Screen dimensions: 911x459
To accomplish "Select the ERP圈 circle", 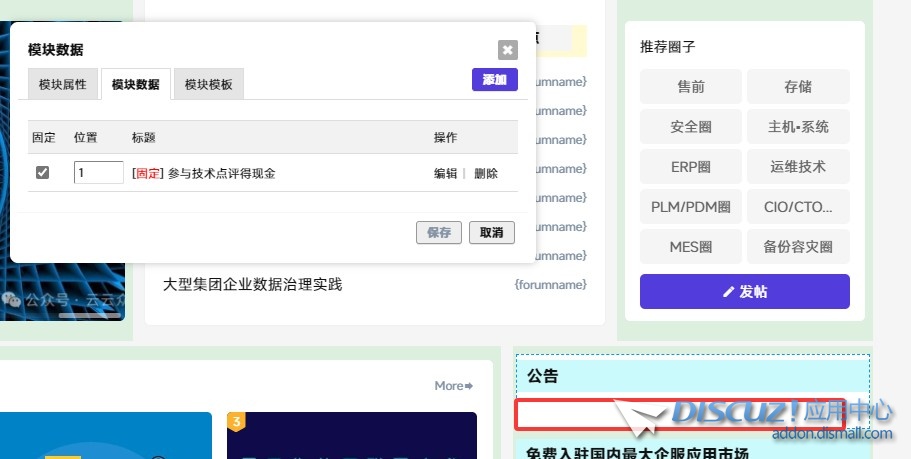I will [x=691, y=167].
